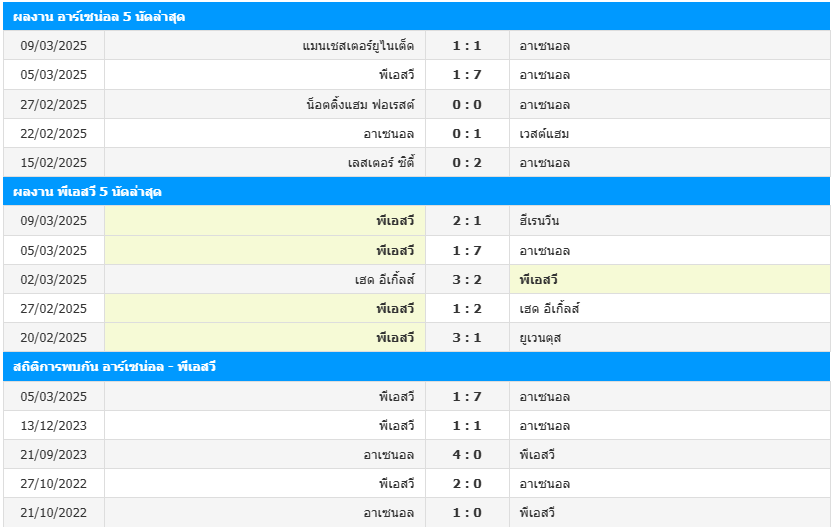Image resolution: width=833 pixels, height=527 pixels.
Task: Click สถิติการพบกัน อาร์เซน่อล - พีเอสวี header
Action: coord(115,367)
